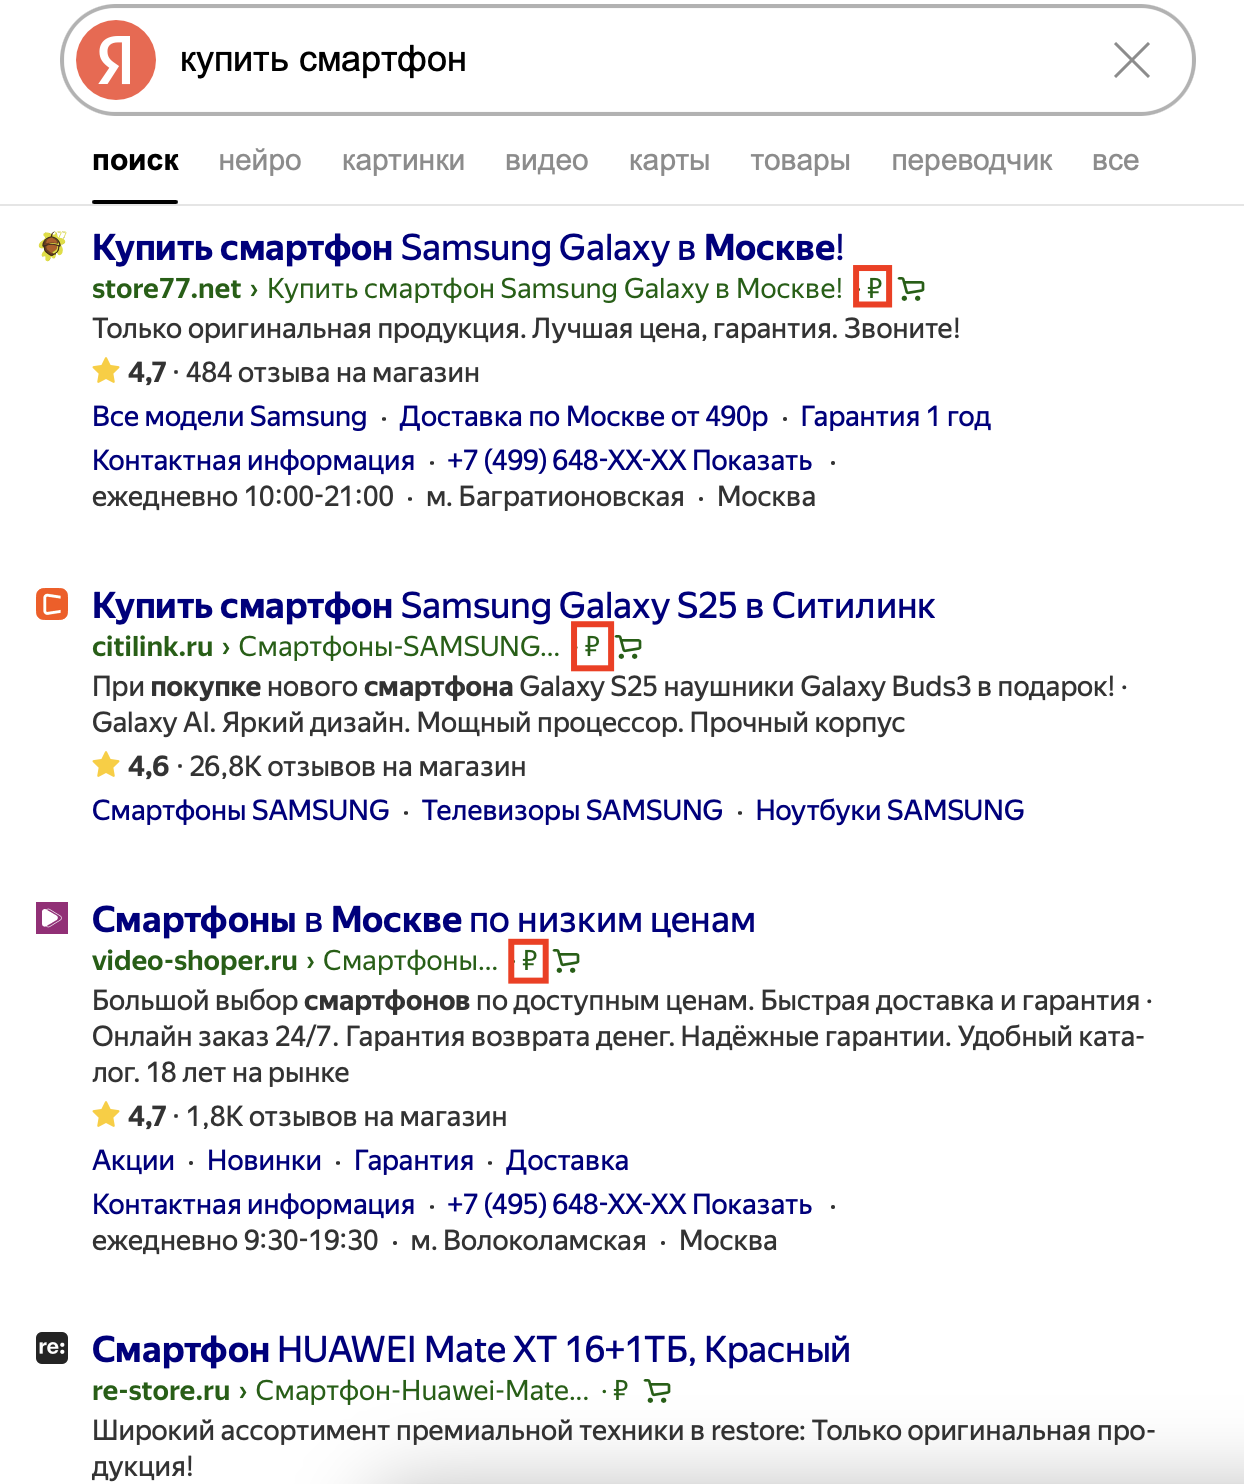Screen dimensions: 1244x1484
Task: Open Смартфон HUAWEI Mate XT result title
Action: pos(471,1350)
